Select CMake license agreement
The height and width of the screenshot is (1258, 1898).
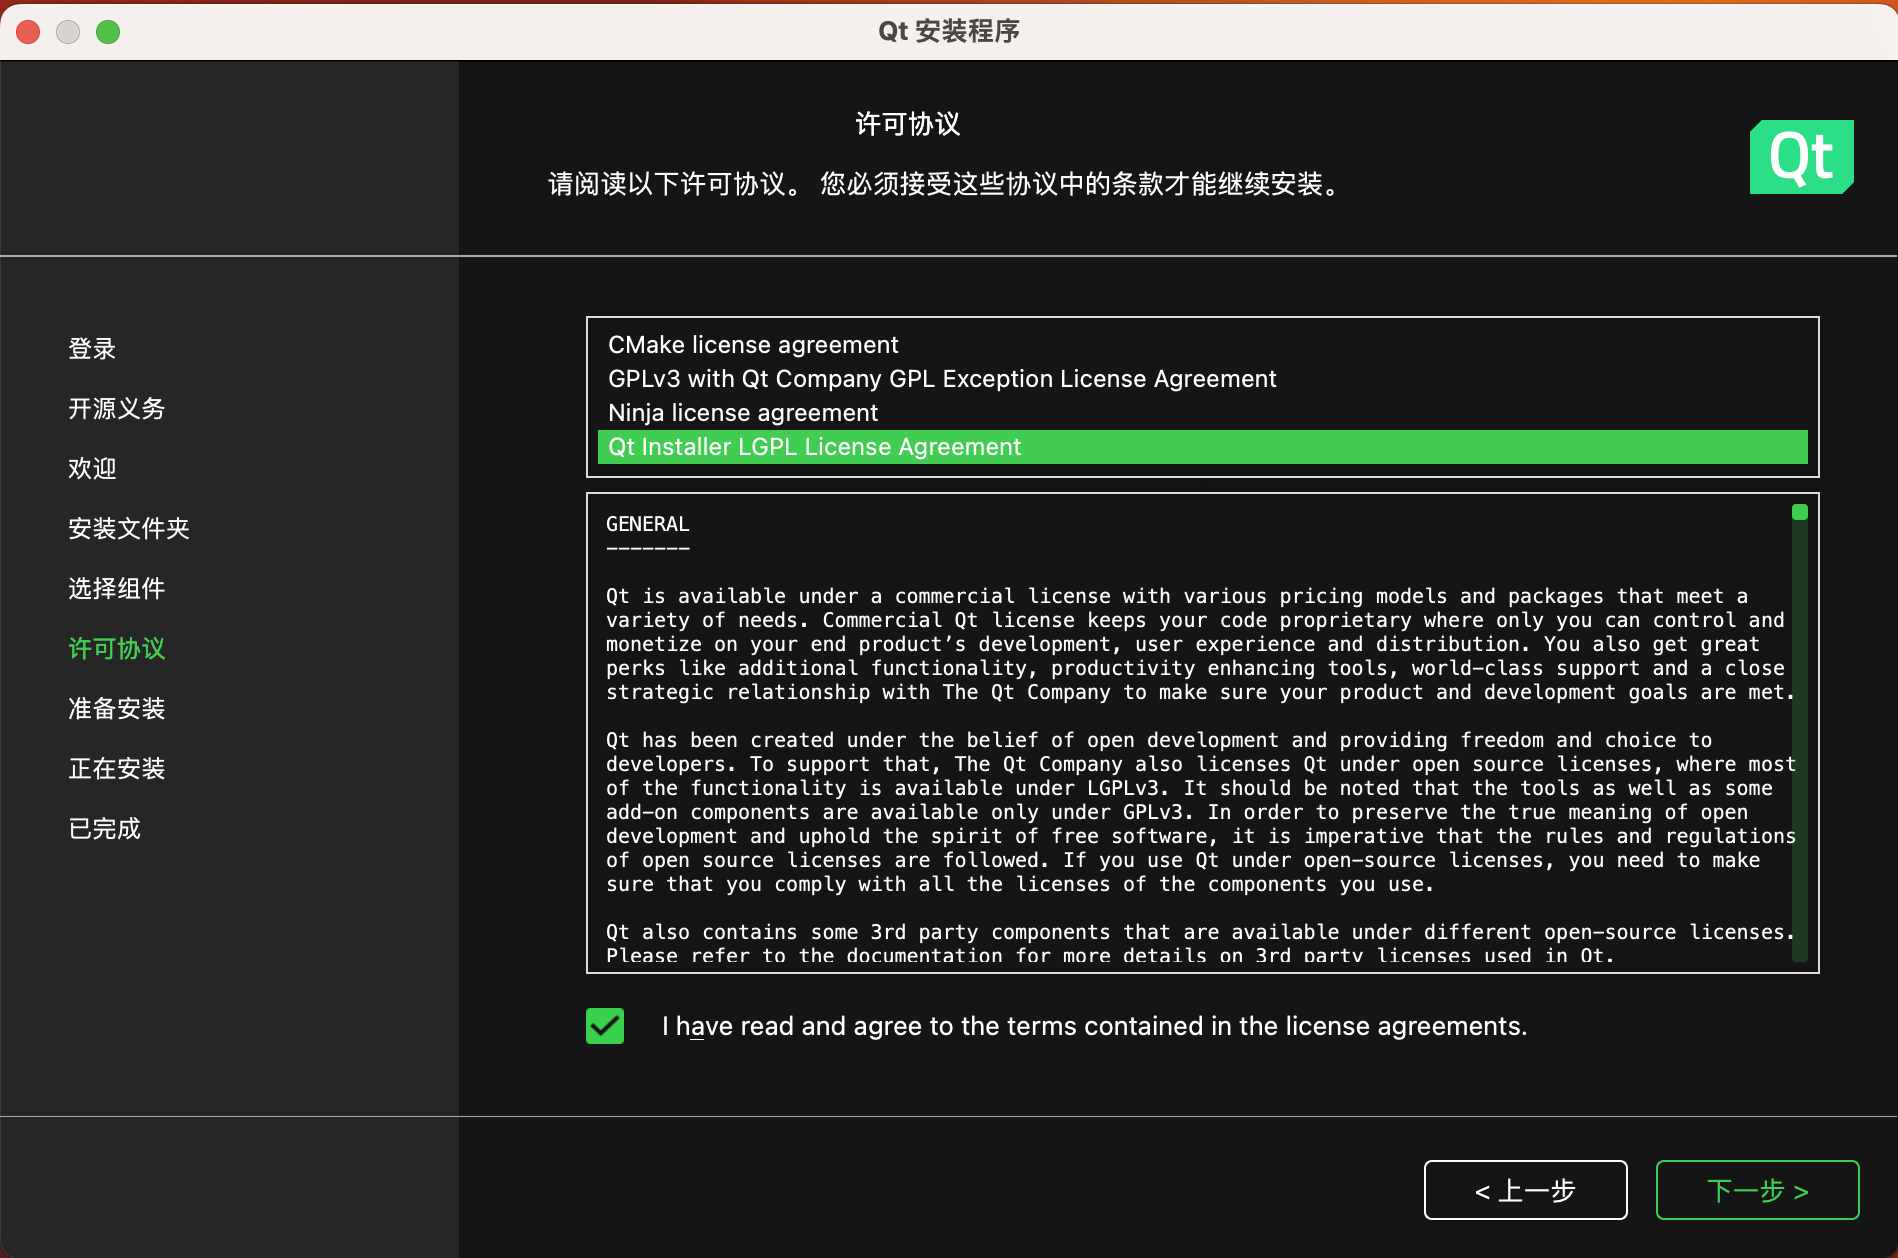coord(1202,345)
